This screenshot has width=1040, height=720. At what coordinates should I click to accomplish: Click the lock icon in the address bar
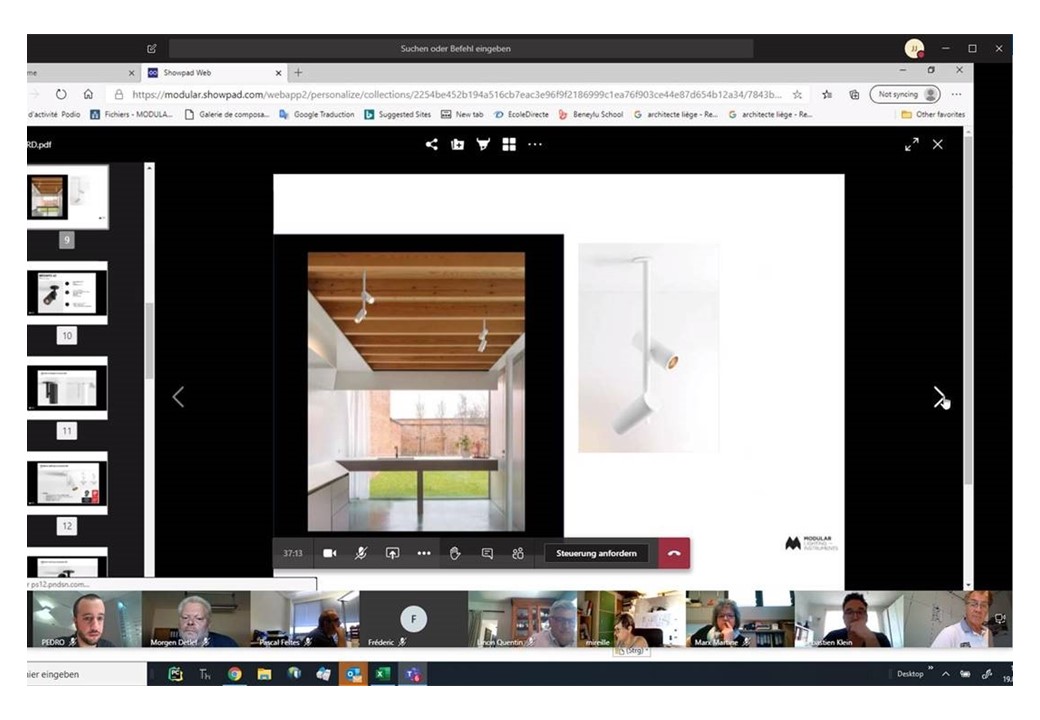pos(119,94)
